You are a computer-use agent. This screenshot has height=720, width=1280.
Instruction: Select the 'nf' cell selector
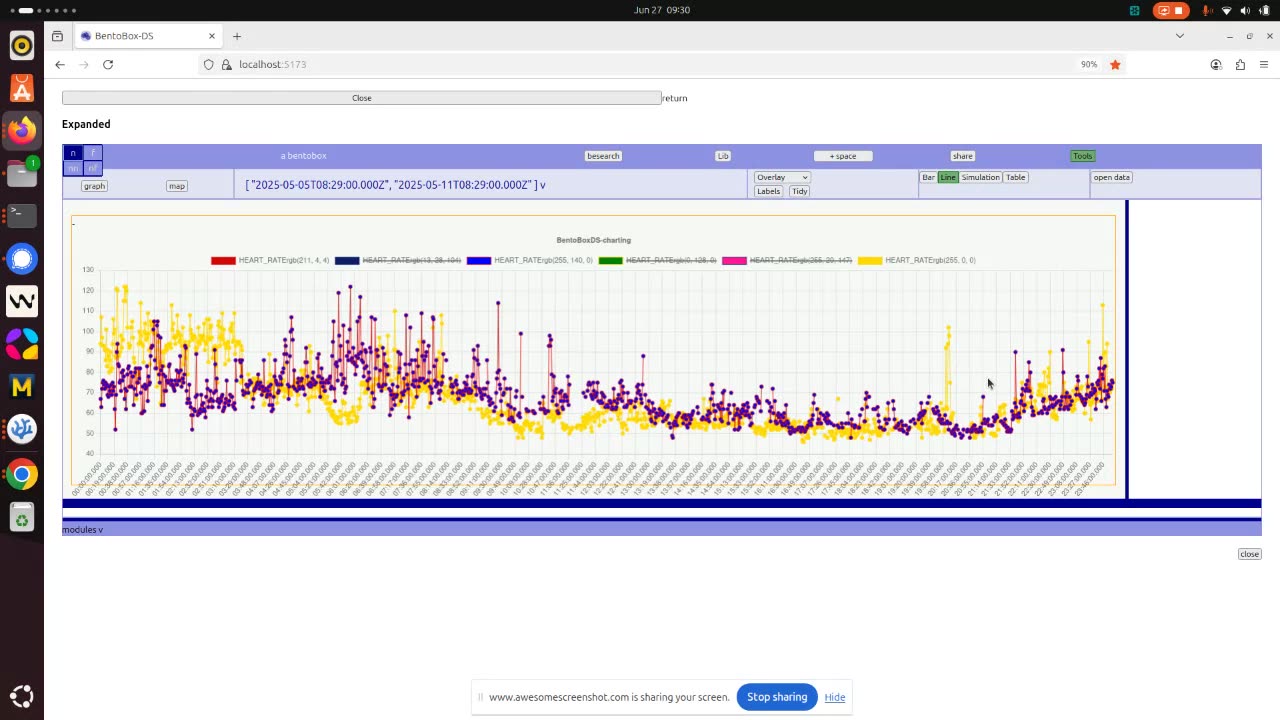92,168
